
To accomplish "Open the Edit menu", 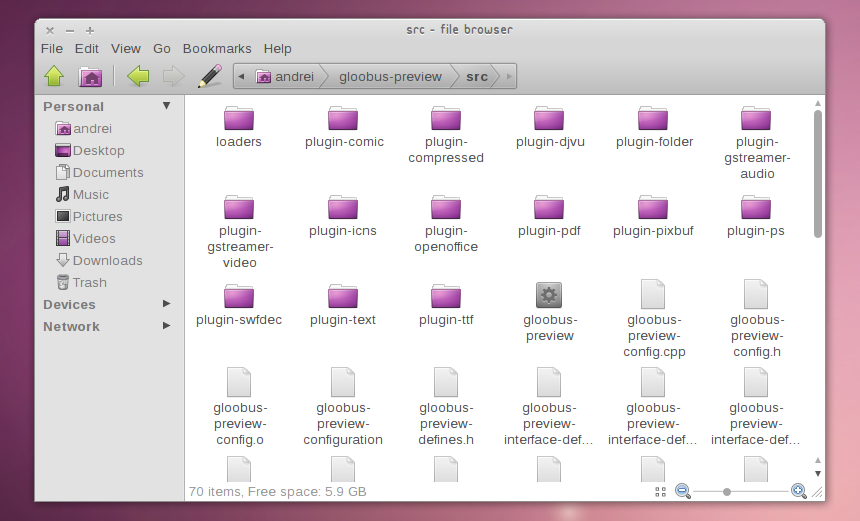I will pos(87,49).
